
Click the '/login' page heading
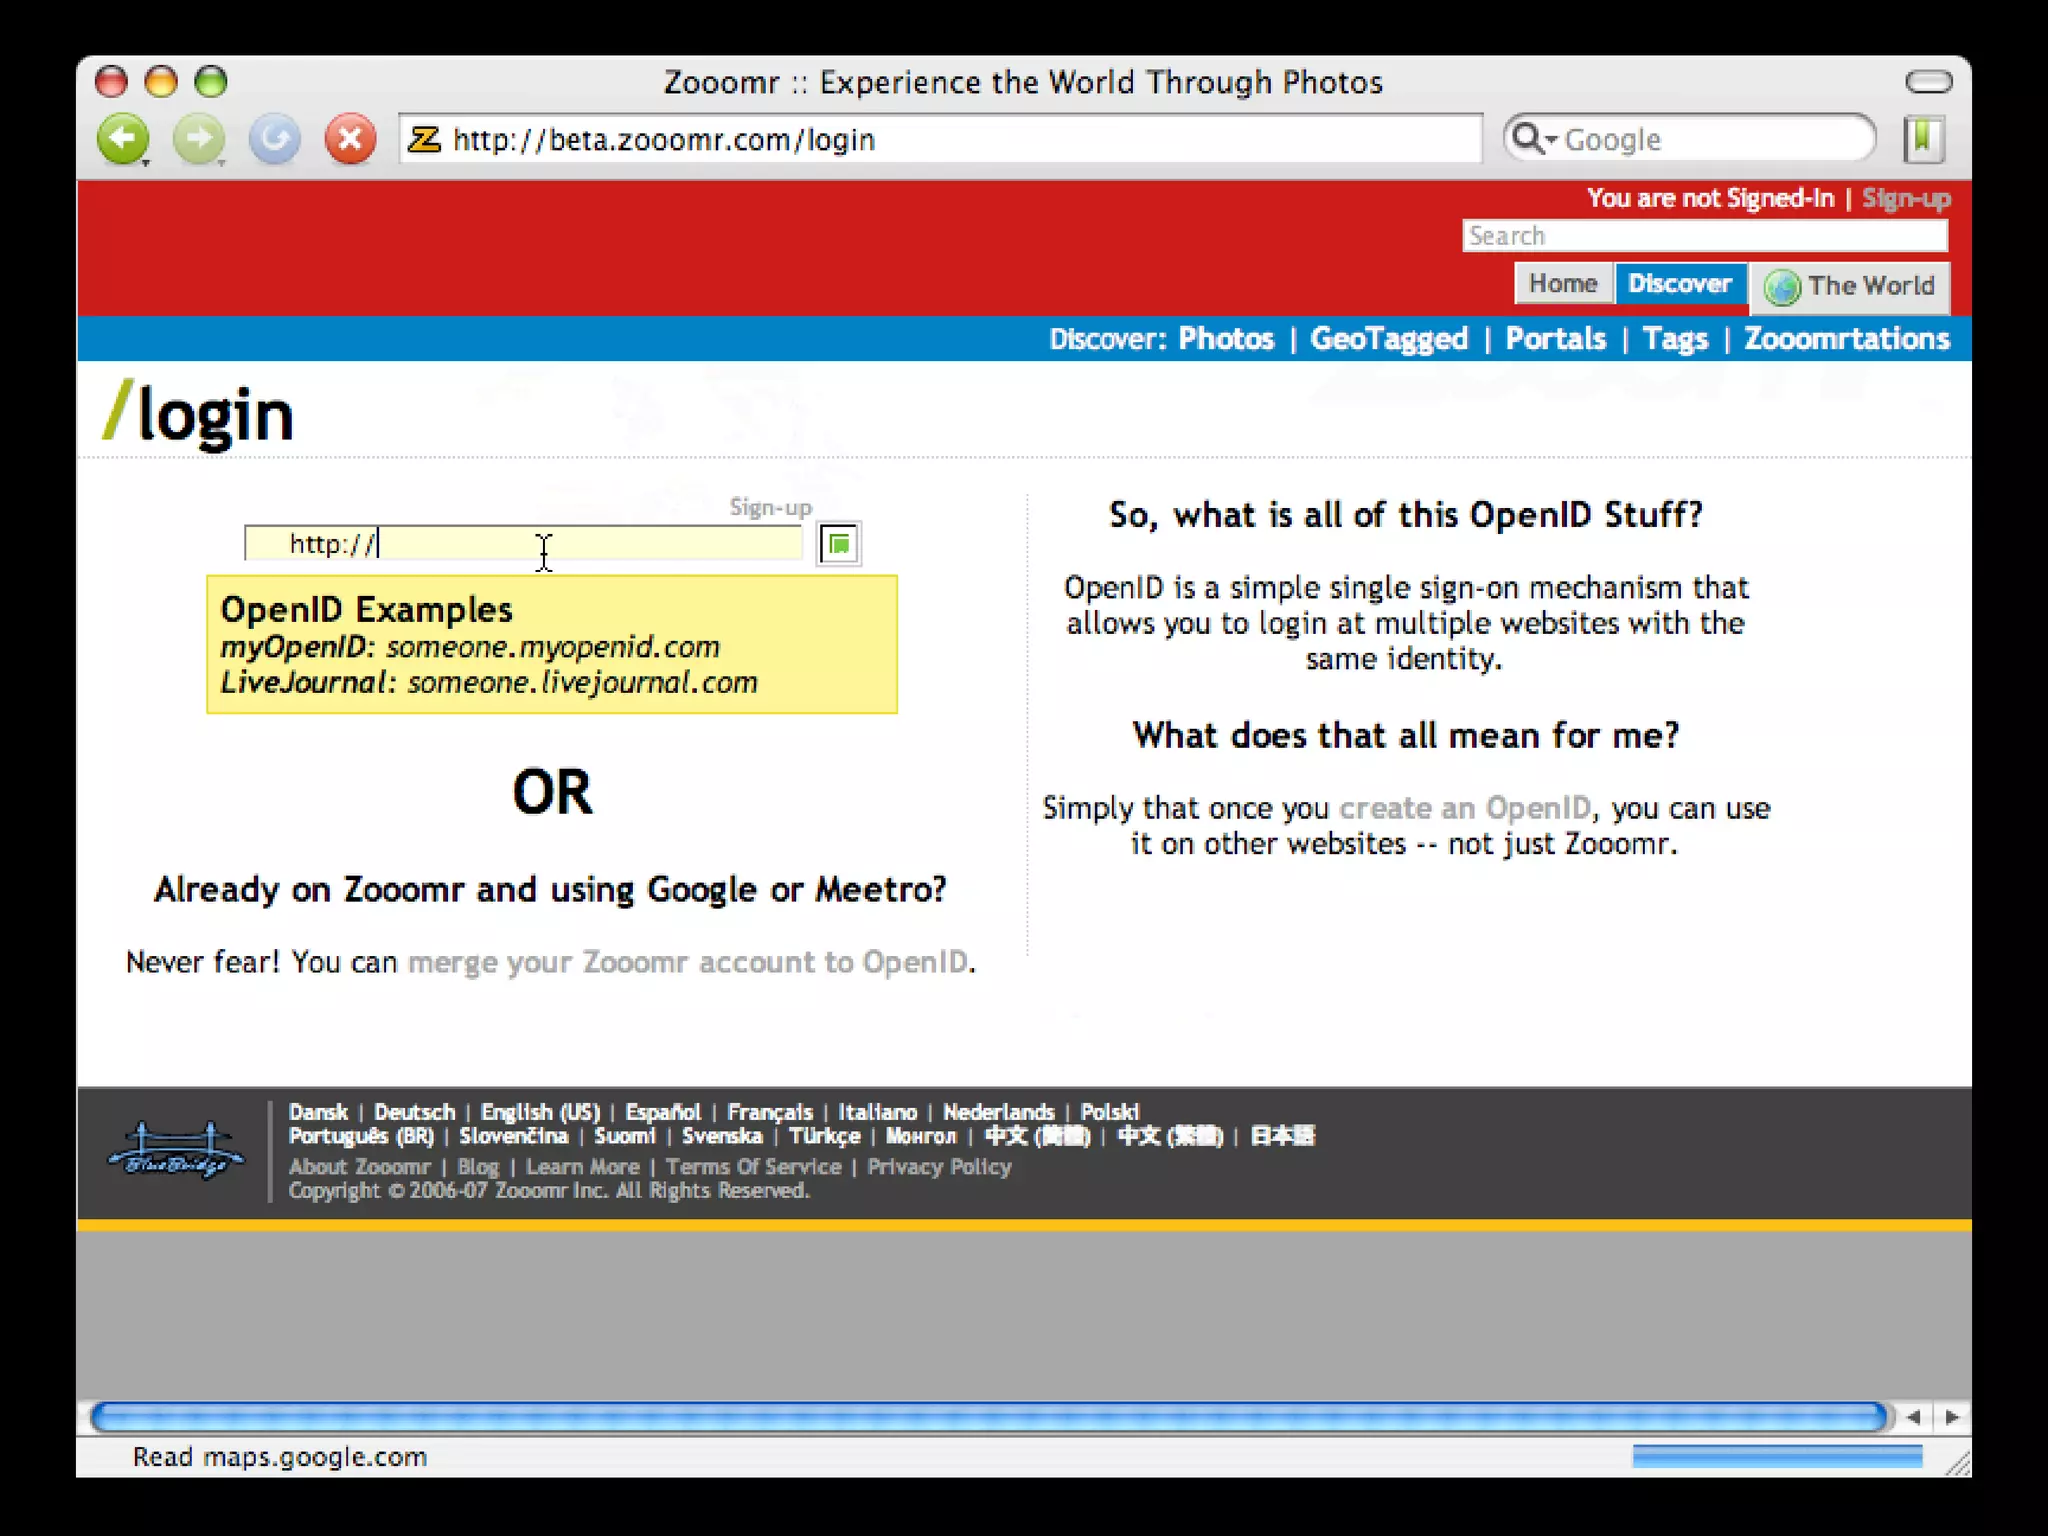point(198,414)
